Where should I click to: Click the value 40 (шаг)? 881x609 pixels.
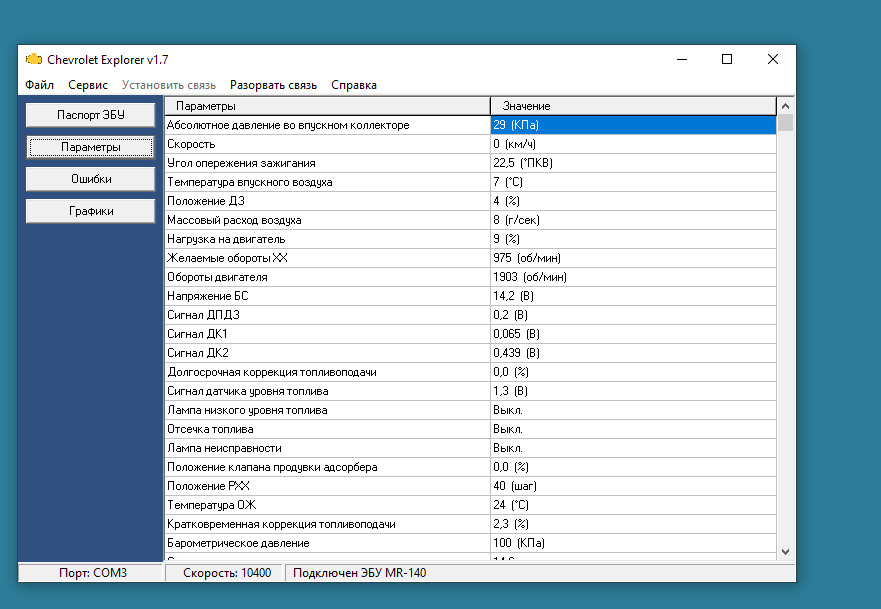click(x=633, y=486)
